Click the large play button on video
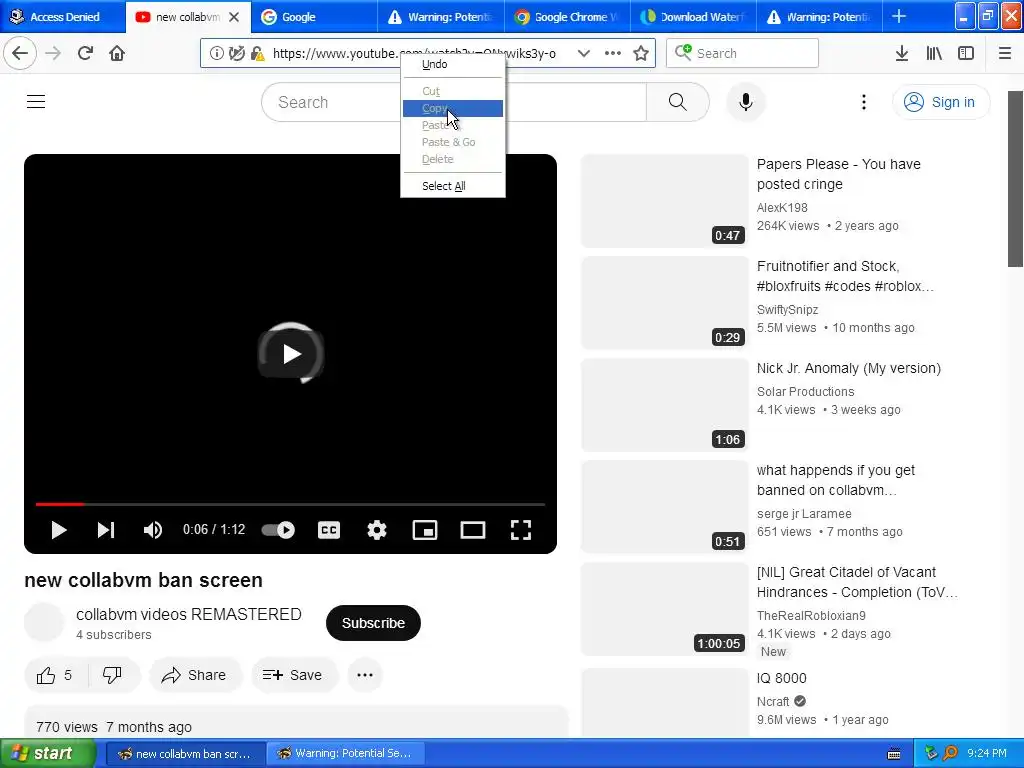 291,353
